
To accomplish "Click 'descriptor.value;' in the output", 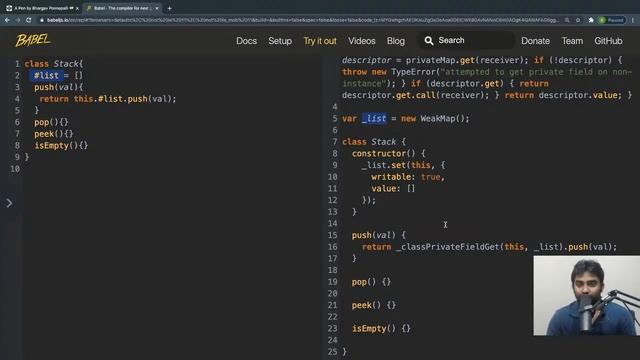I will 580,95.
